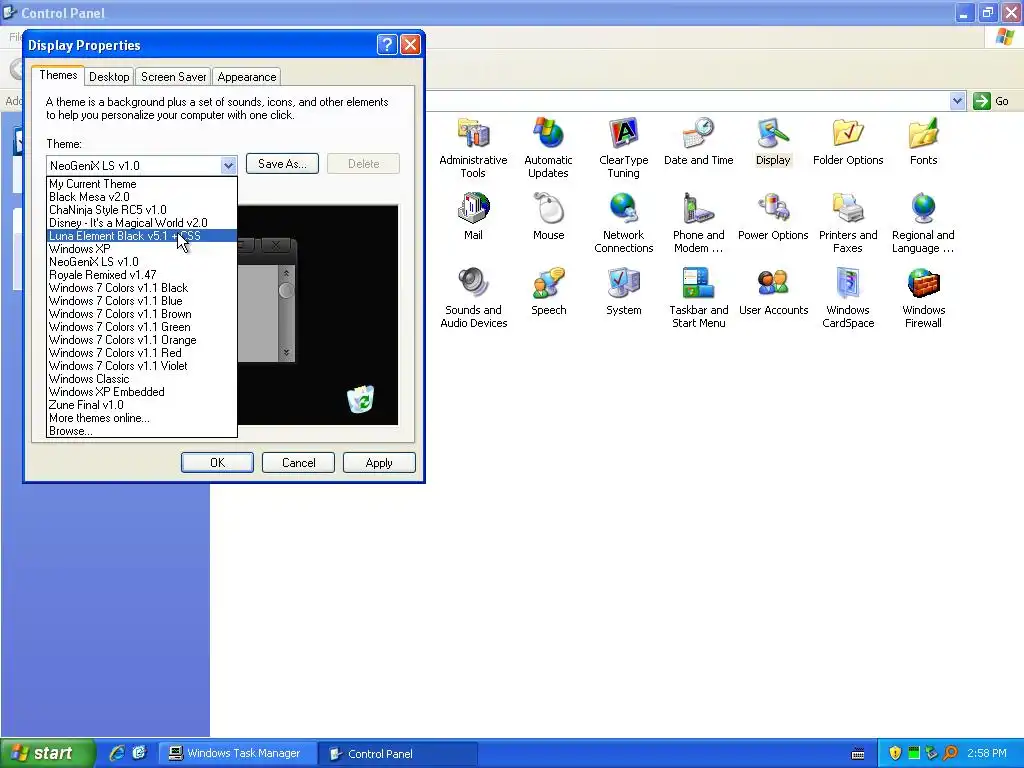Choose More themes online option
The width and height of the screenshot is (1024, 768).
pos(142,418)
